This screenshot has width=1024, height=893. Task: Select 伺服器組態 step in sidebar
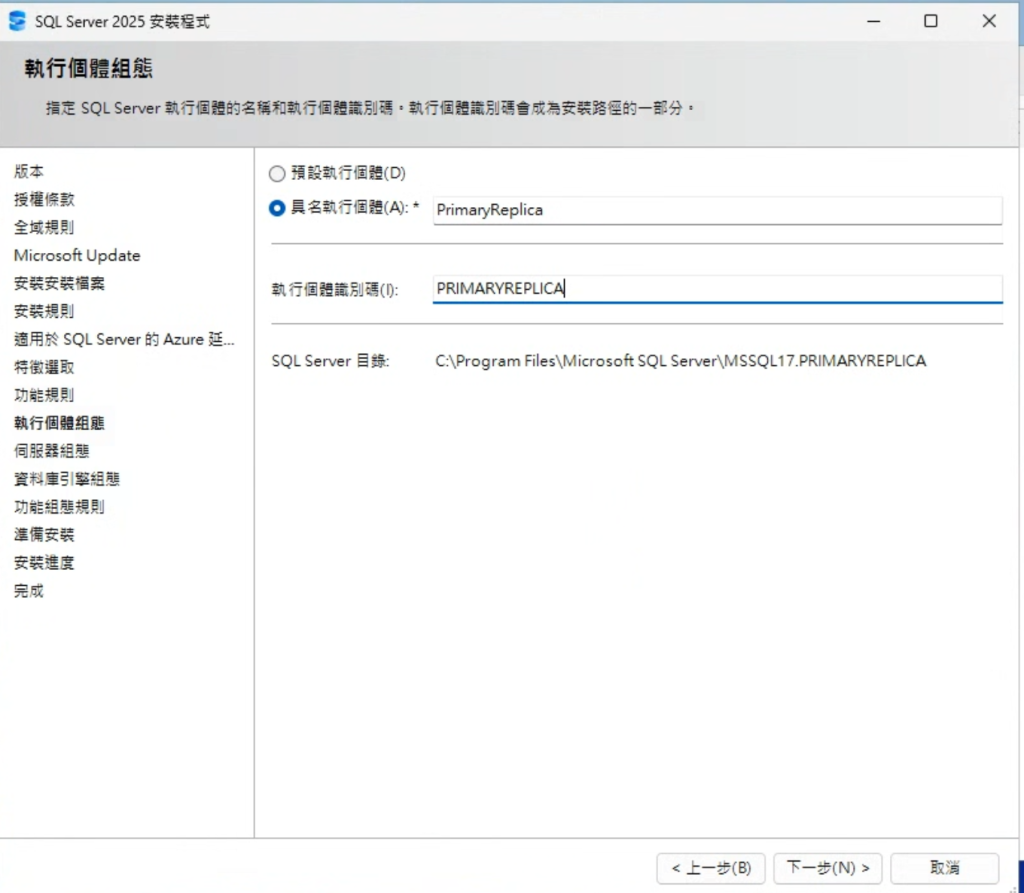(52, 451)
